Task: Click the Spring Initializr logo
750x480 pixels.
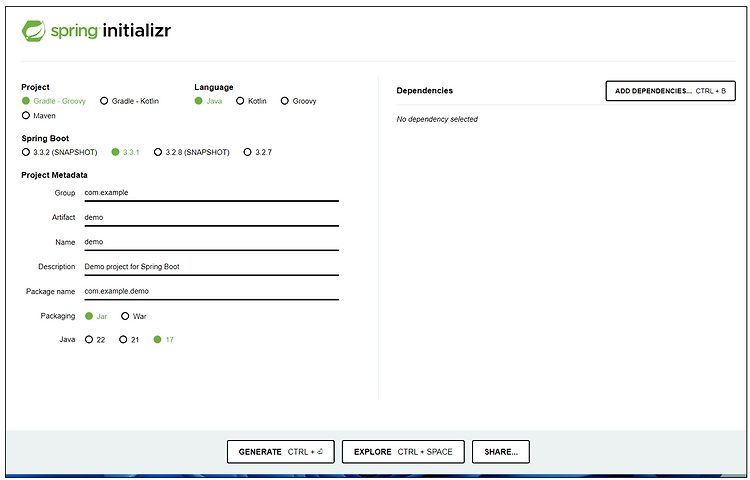Action: [96, 31]
